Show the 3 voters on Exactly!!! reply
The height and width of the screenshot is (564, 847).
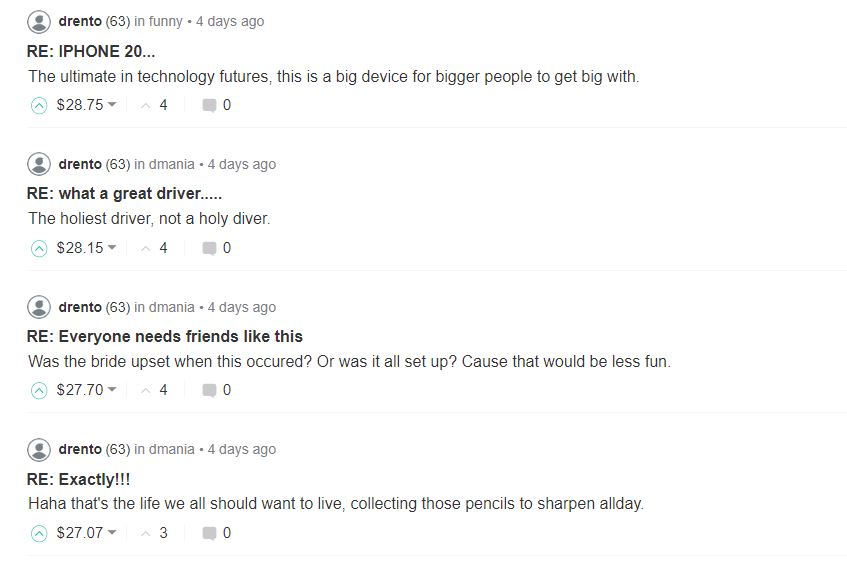(x=163, y=533)
